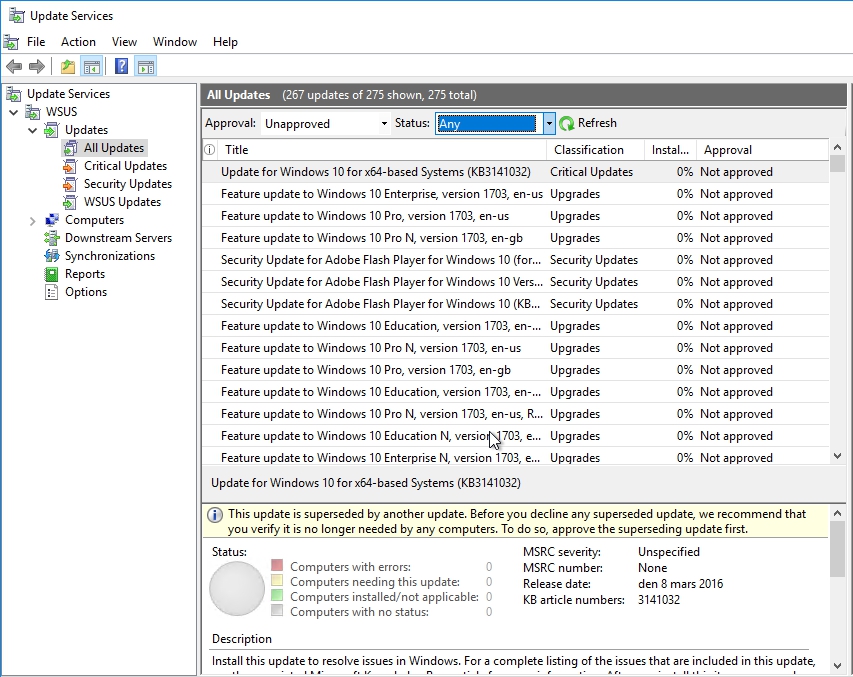Click the Refresh button
The height and width of the screenshot is (677, 853).
coord(588,123)
